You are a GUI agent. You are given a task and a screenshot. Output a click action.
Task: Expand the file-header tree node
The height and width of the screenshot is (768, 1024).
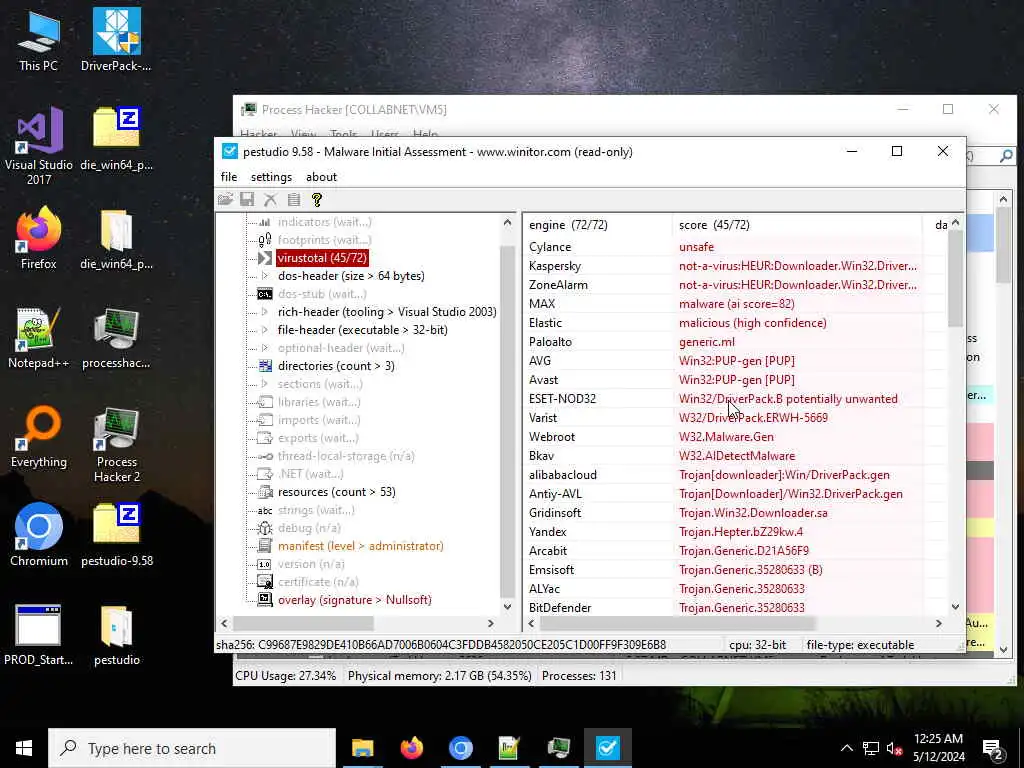coord(264,330)
